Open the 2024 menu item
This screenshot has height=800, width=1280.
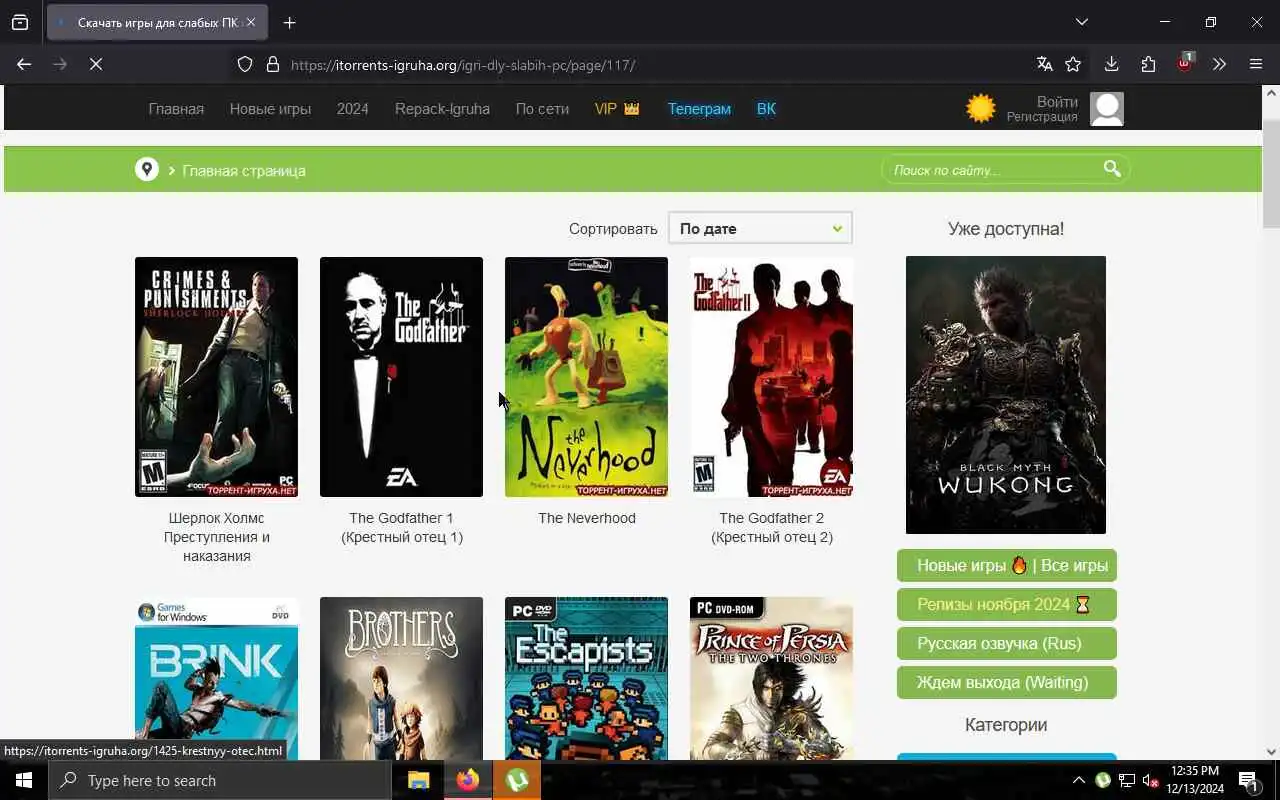pyautogui.click(x=352, y=109)
